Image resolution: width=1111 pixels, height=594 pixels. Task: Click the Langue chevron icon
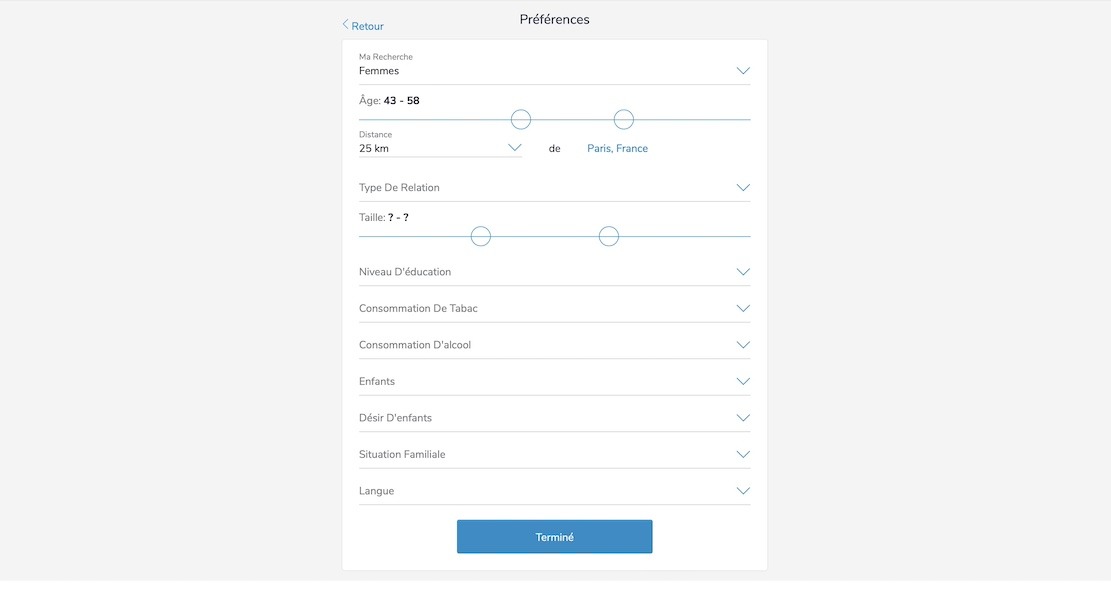pyautogui.click(x=743, y=491)
